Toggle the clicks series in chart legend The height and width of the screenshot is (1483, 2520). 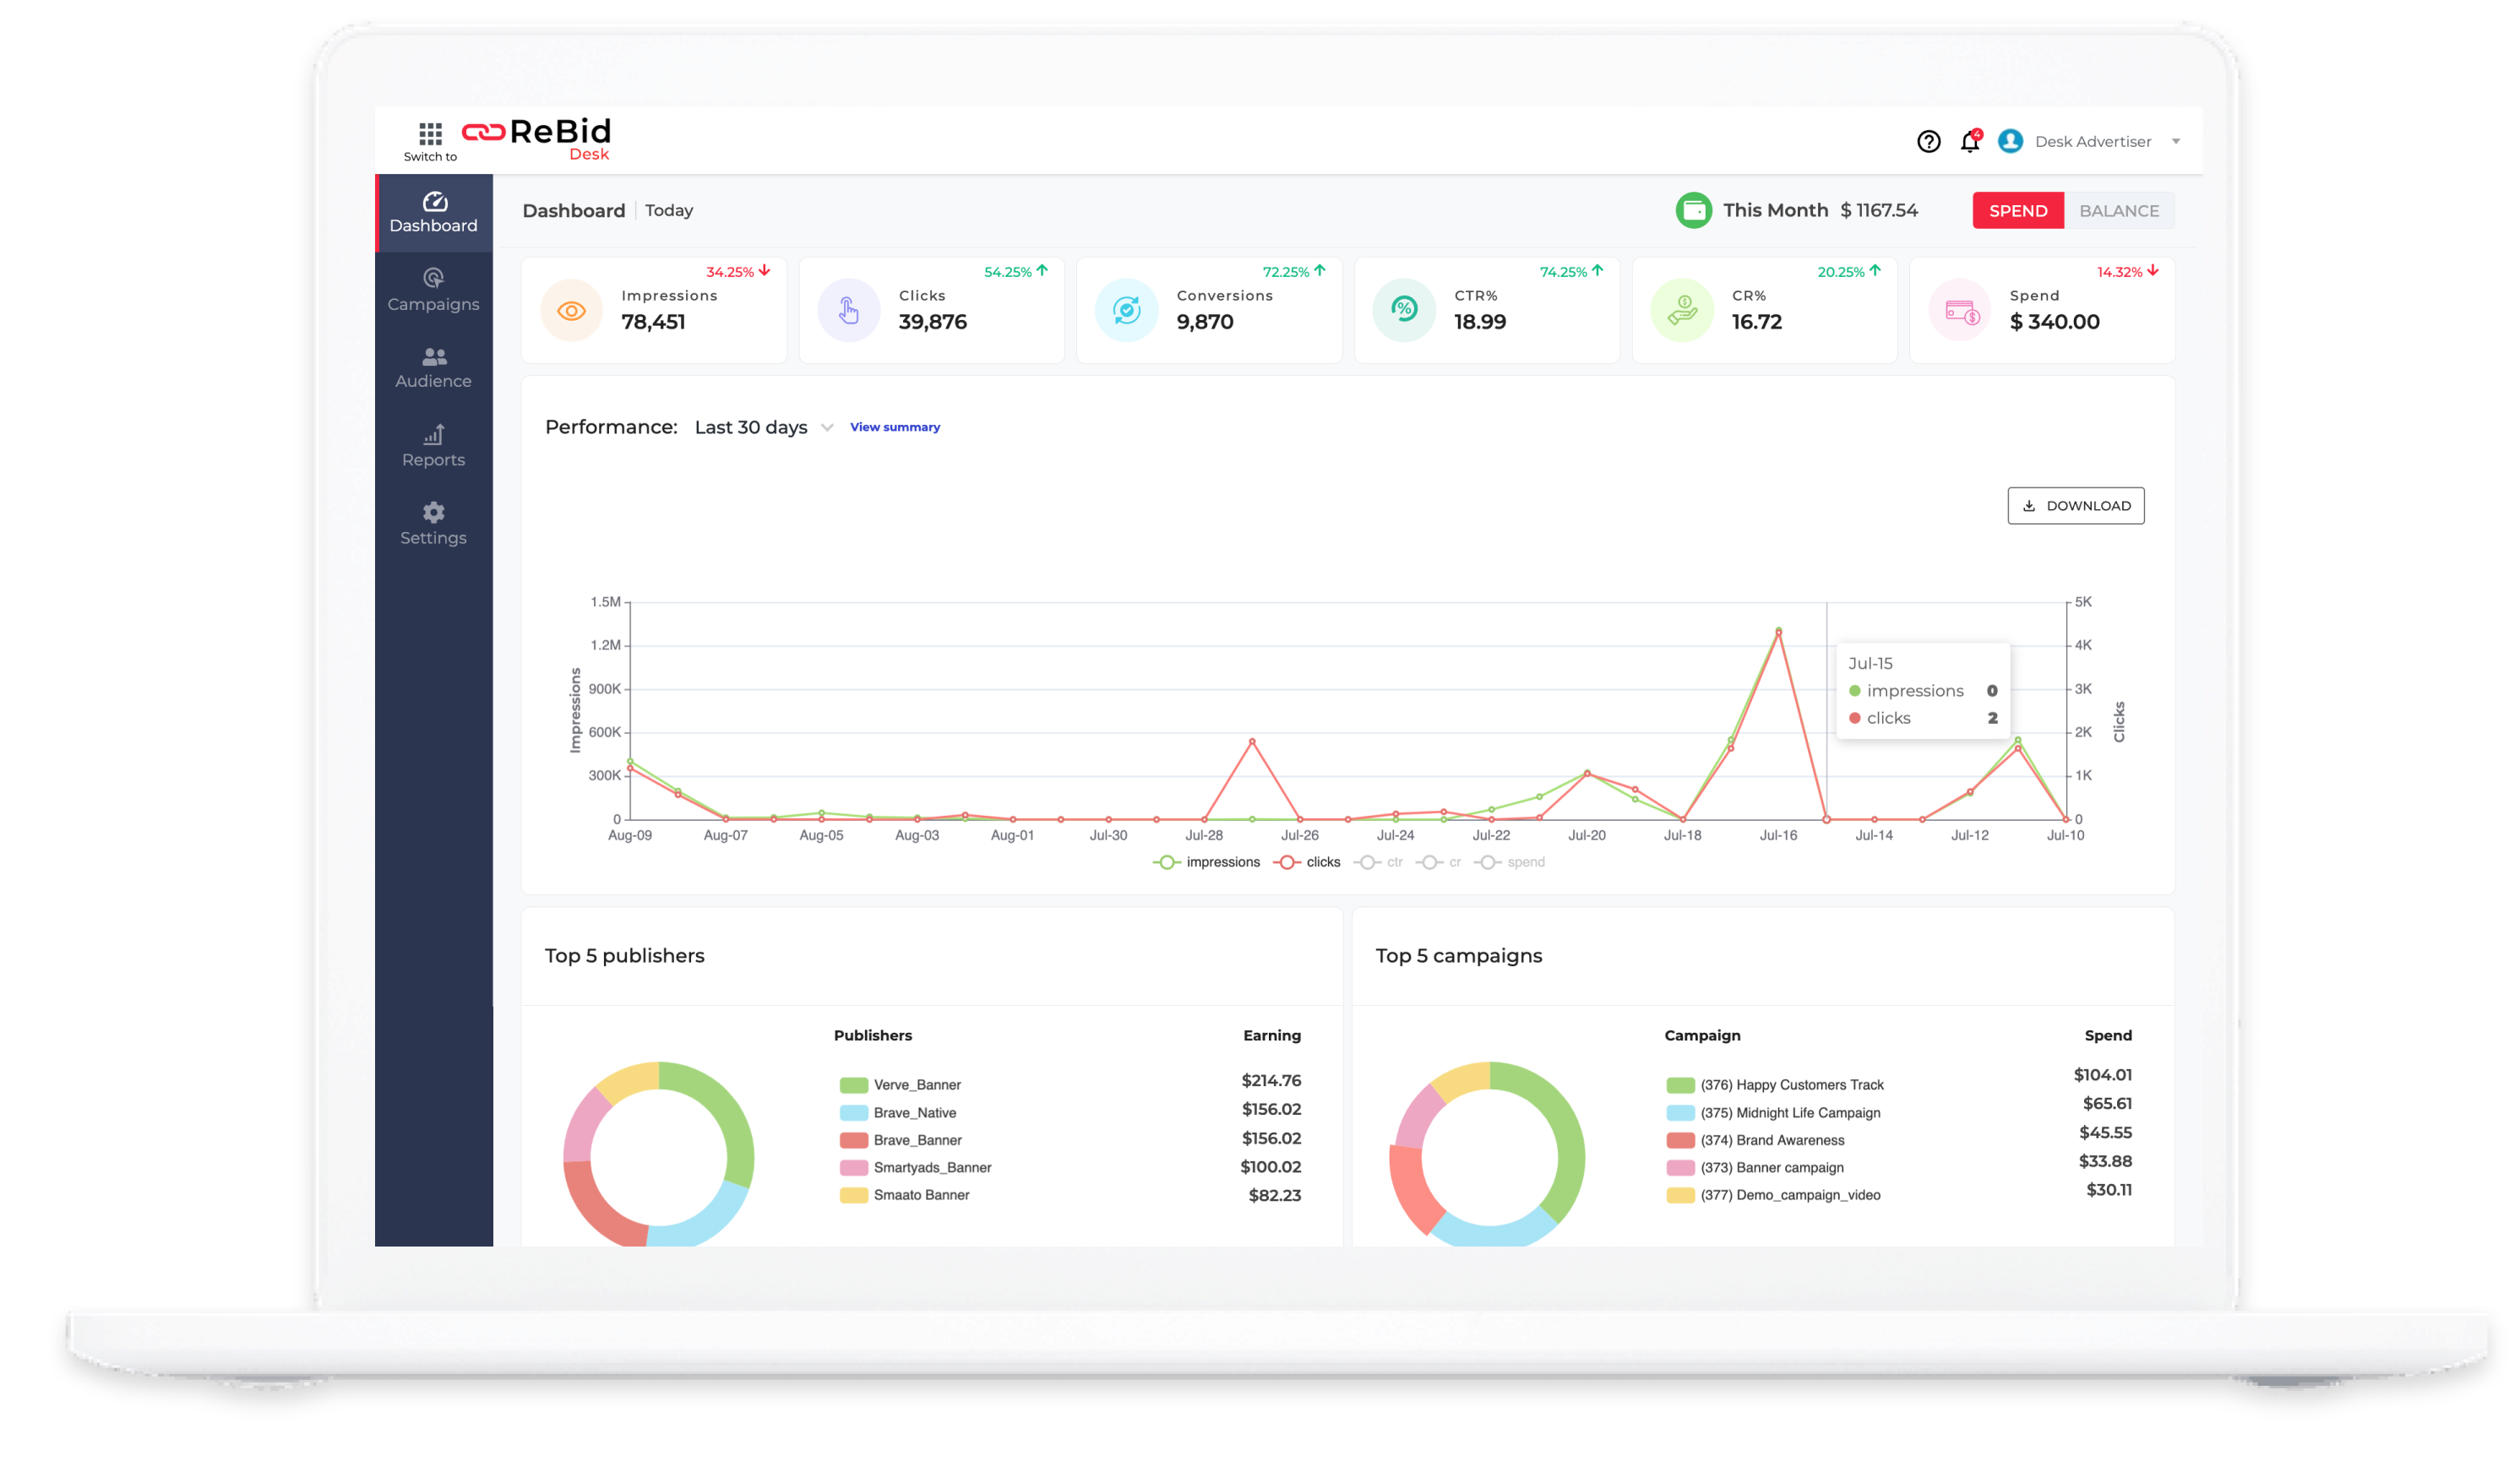[x=1308, y=861]
